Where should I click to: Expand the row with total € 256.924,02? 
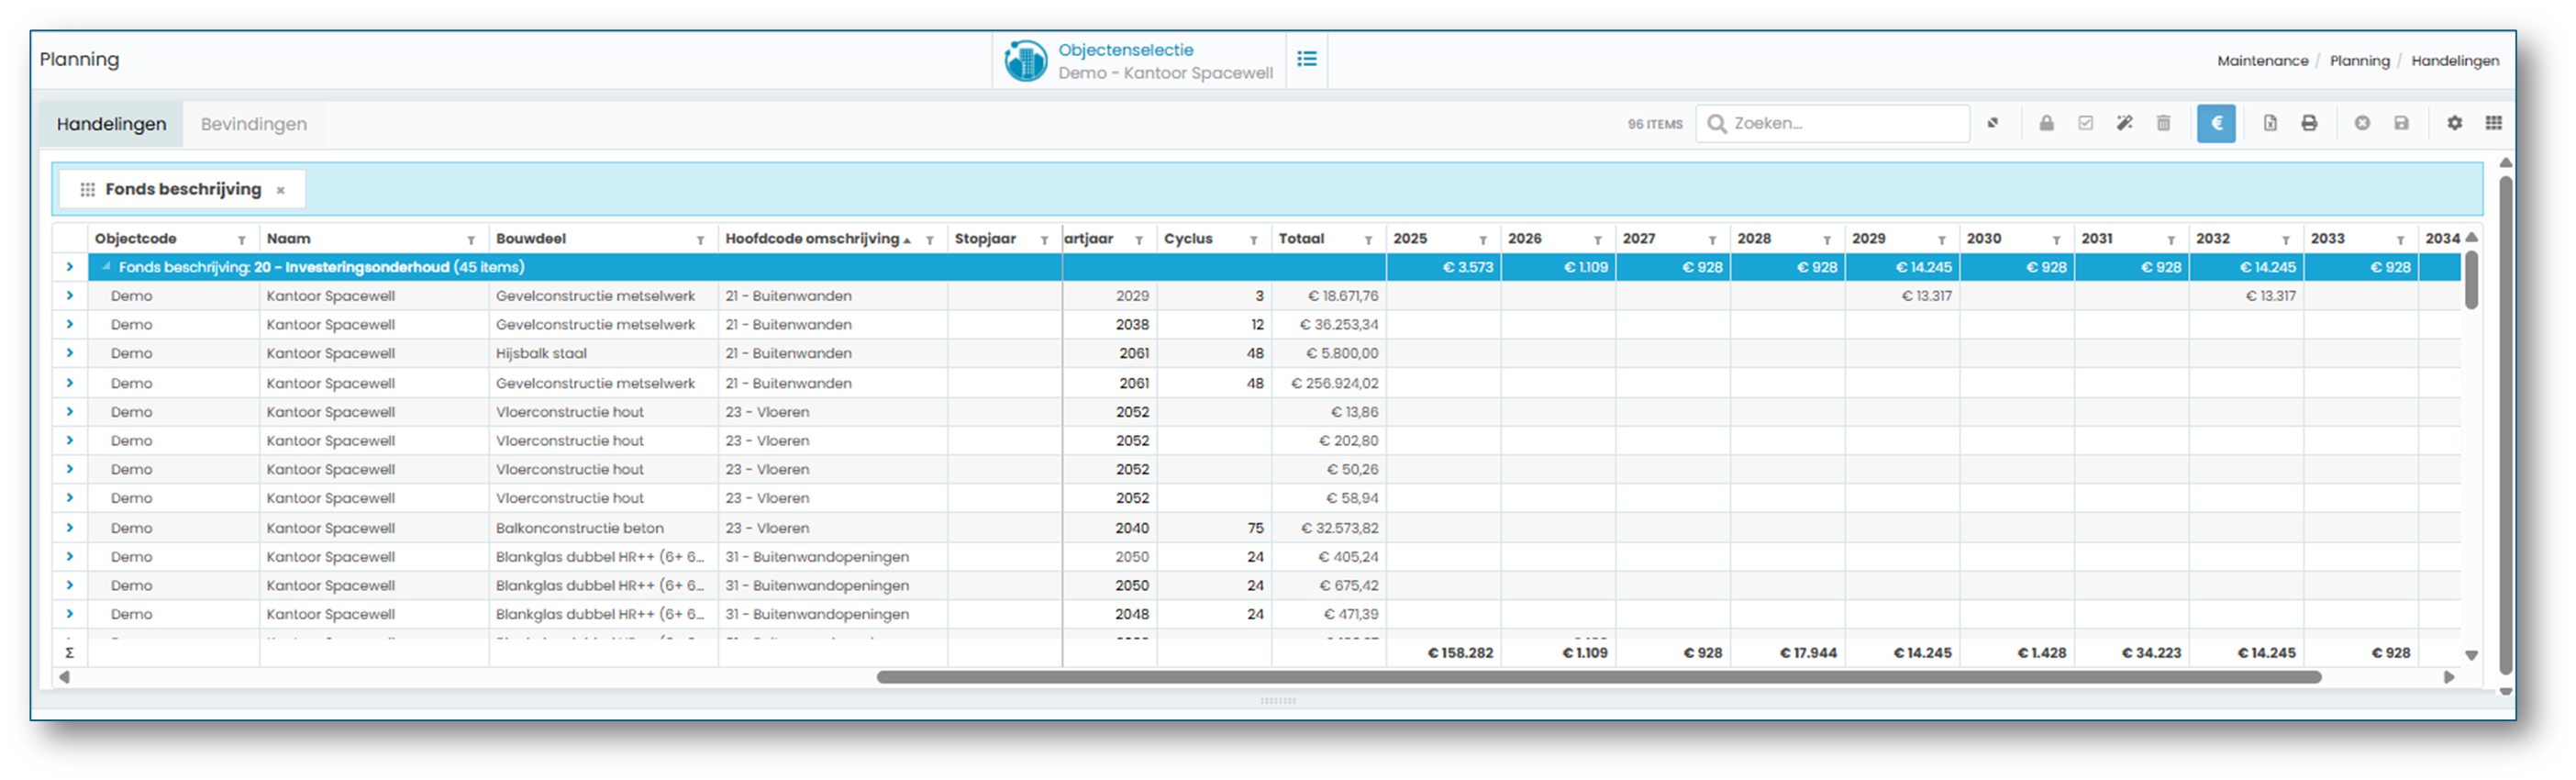(69, 383)
